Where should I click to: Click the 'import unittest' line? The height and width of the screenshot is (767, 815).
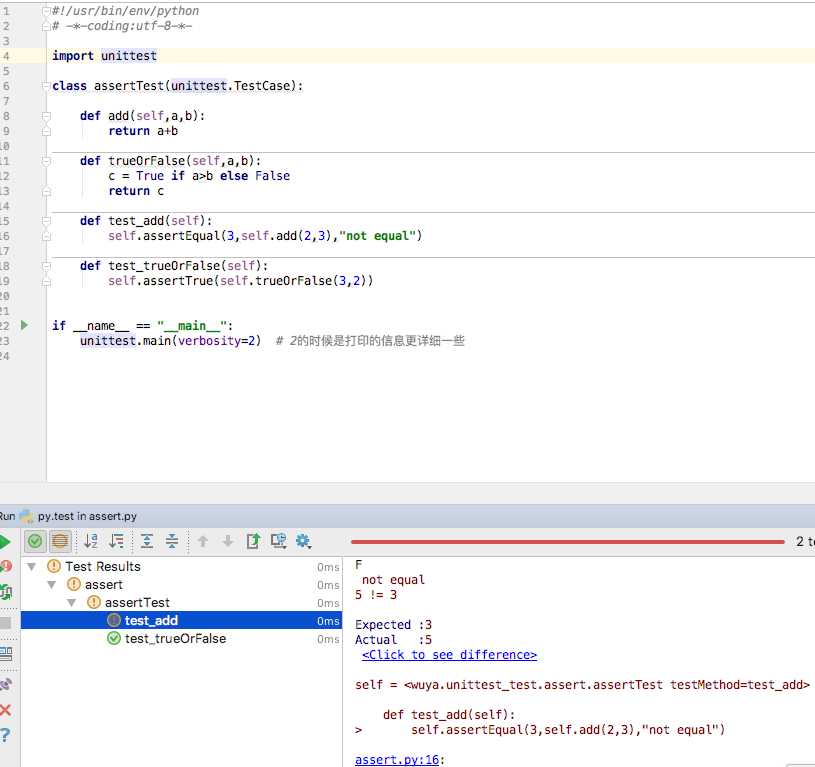pyautogui.click(x=104, y=56)
